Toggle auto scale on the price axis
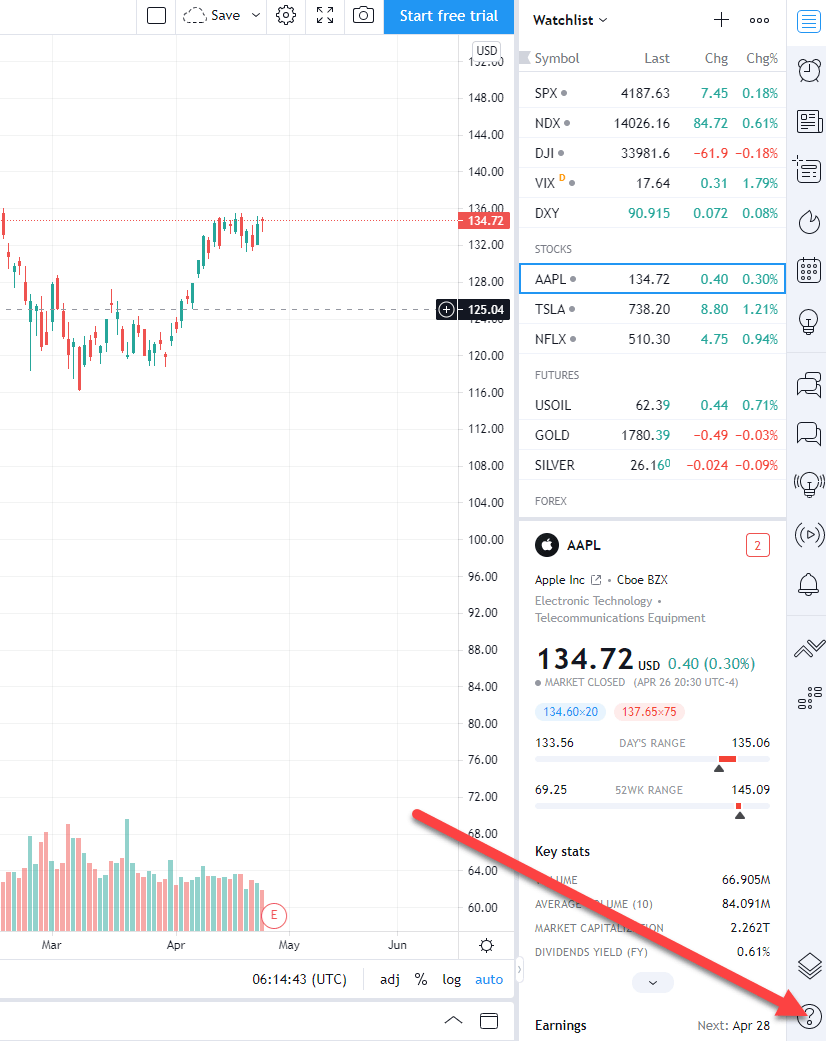Viewport: 826px width, 1041px height. coord(489,979)
